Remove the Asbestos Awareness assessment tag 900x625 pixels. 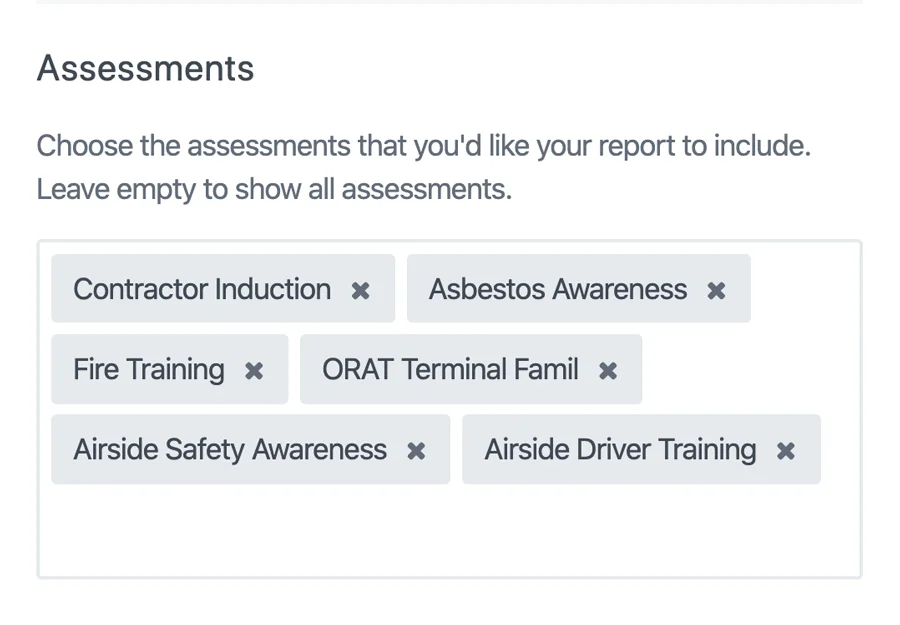(716, 289)
